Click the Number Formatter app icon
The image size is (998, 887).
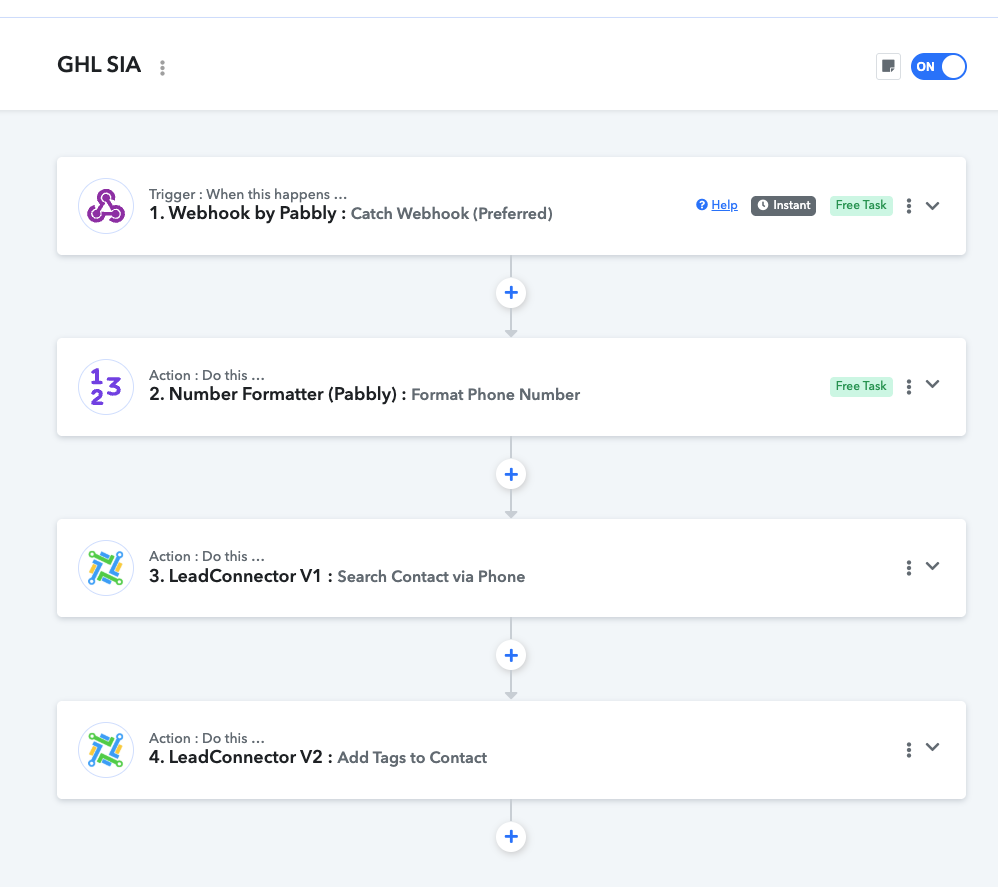(106, 387)
